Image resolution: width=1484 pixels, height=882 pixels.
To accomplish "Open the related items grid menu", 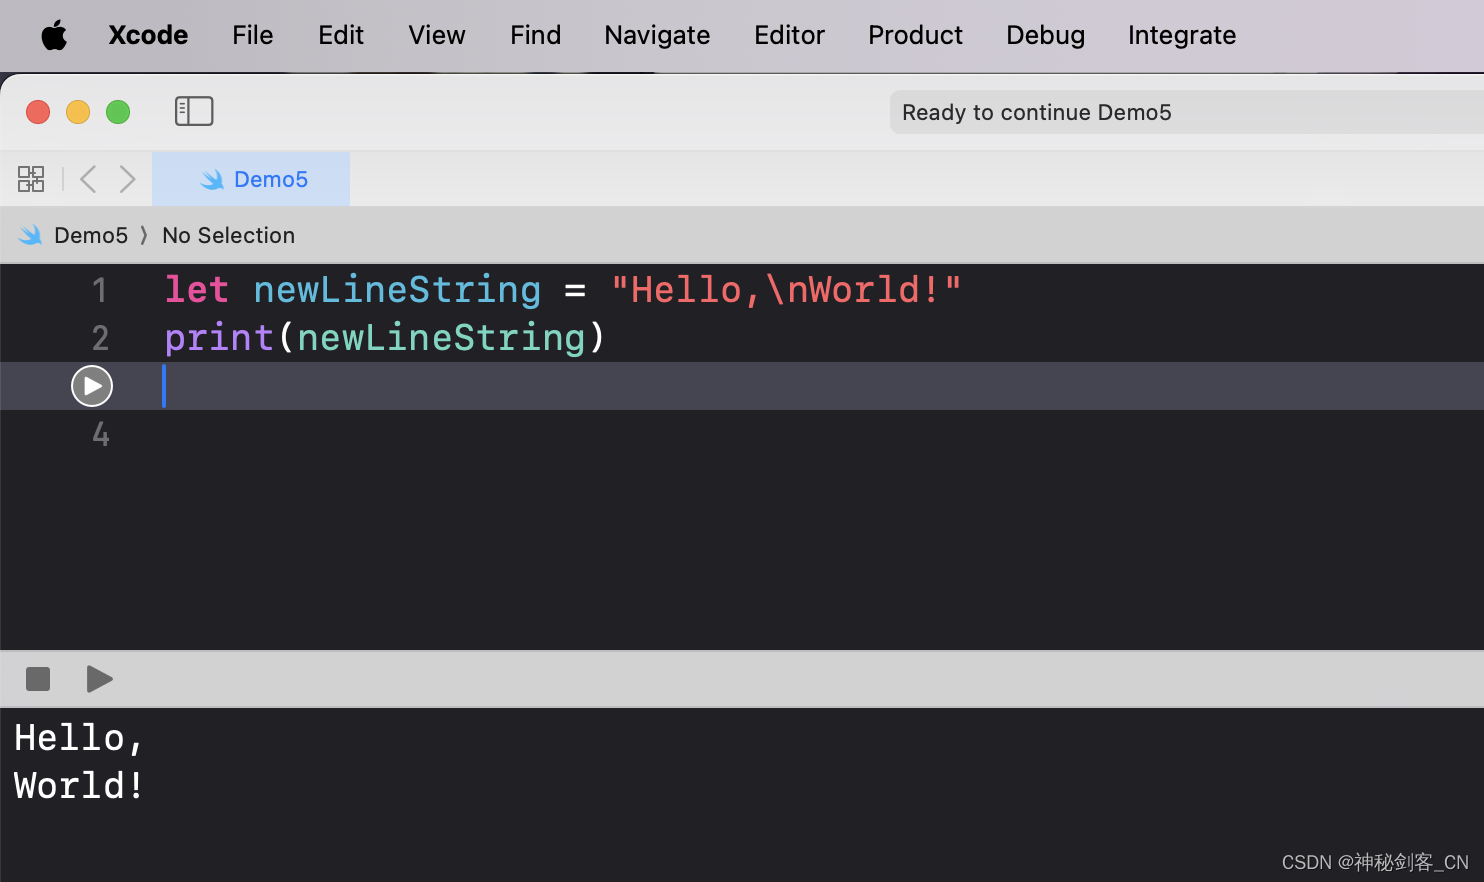I will [x=31, y=179].
